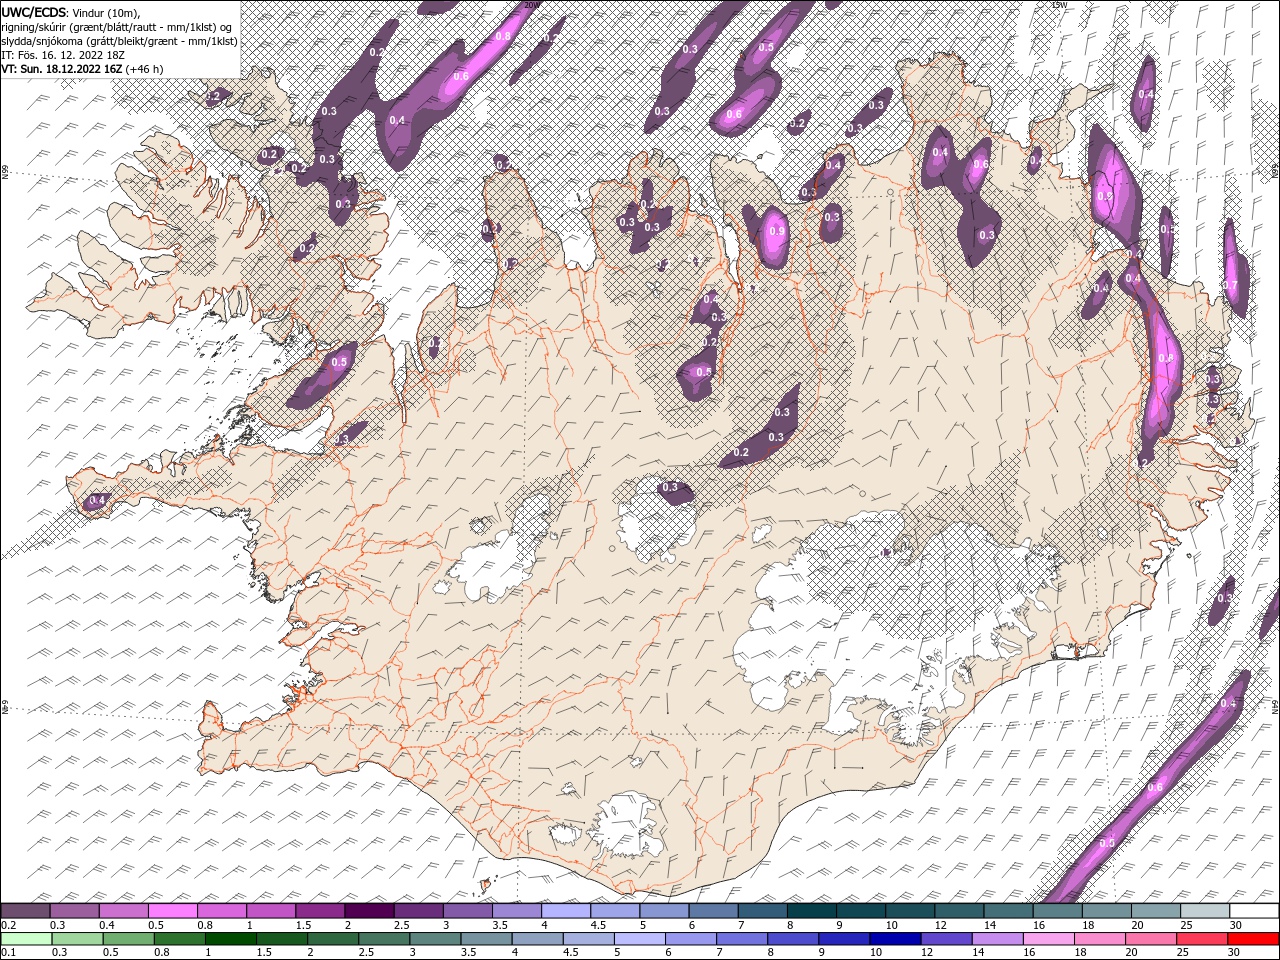Image resolution: width=1280 pixels, height=960 pixels.
Task: Click the pink 18 mm rain legend swatch
Action: [1099, 939]
